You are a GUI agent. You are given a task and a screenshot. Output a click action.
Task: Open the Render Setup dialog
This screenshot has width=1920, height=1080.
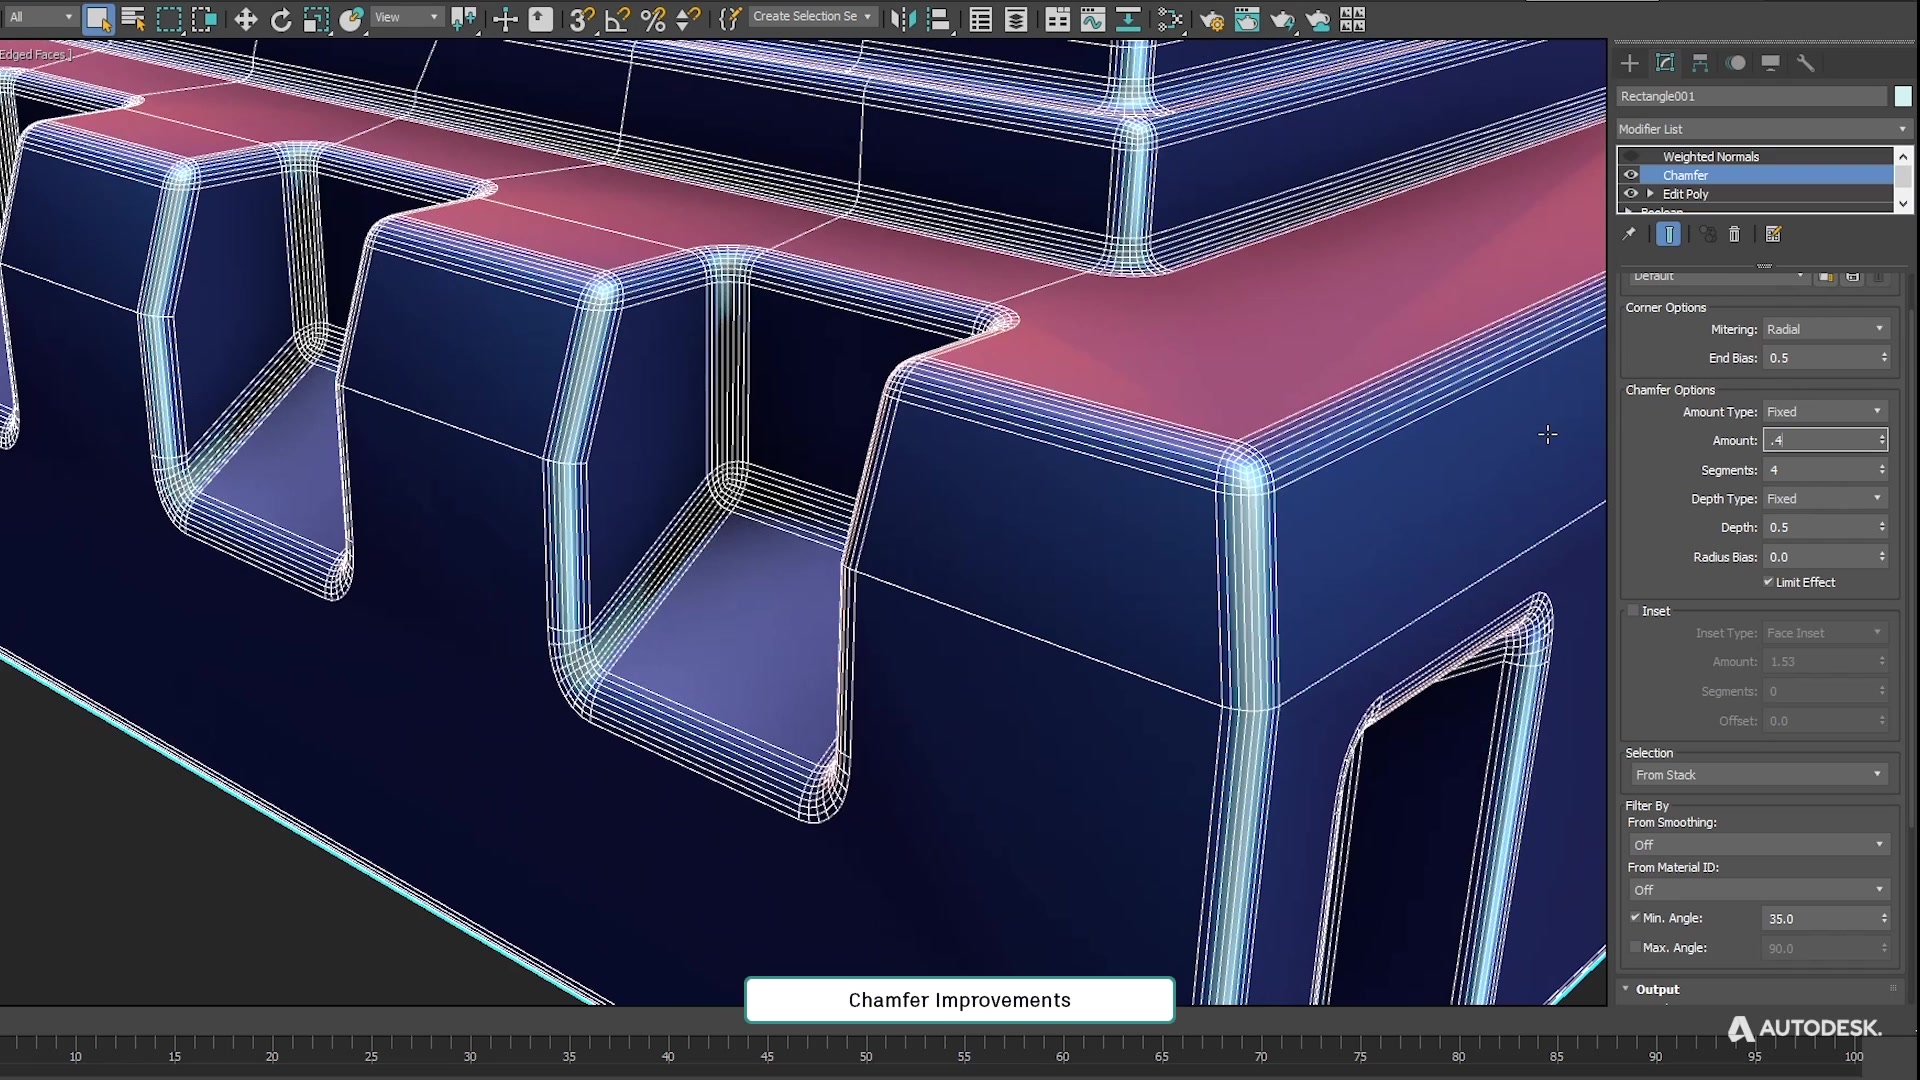tap(1211, 19)
